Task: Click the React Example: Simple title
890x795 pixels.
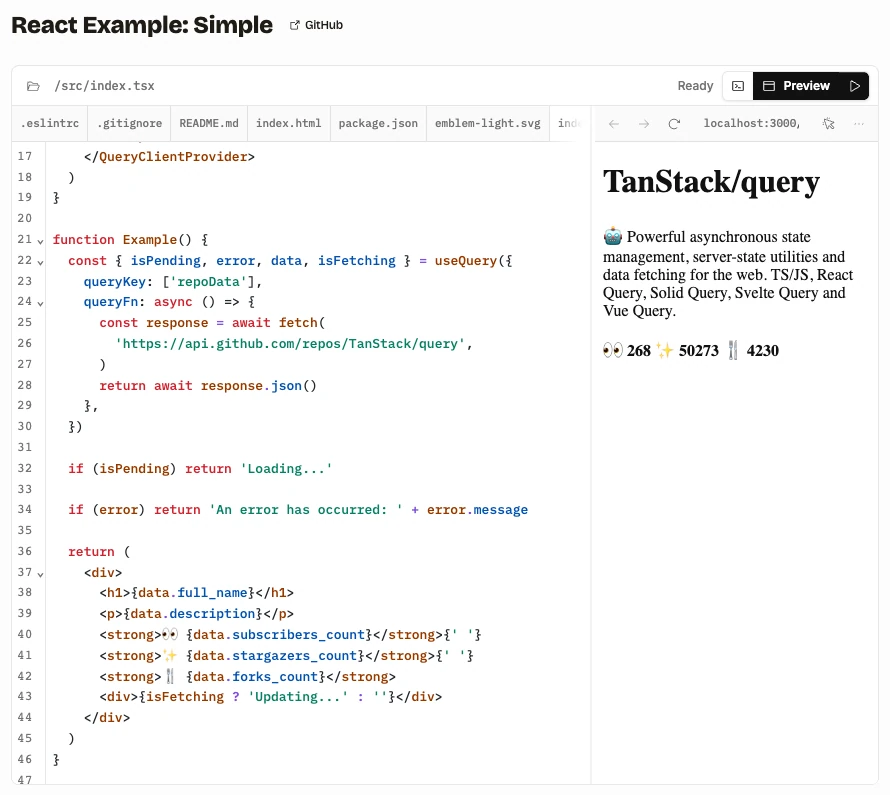Action: click(142, 25)
